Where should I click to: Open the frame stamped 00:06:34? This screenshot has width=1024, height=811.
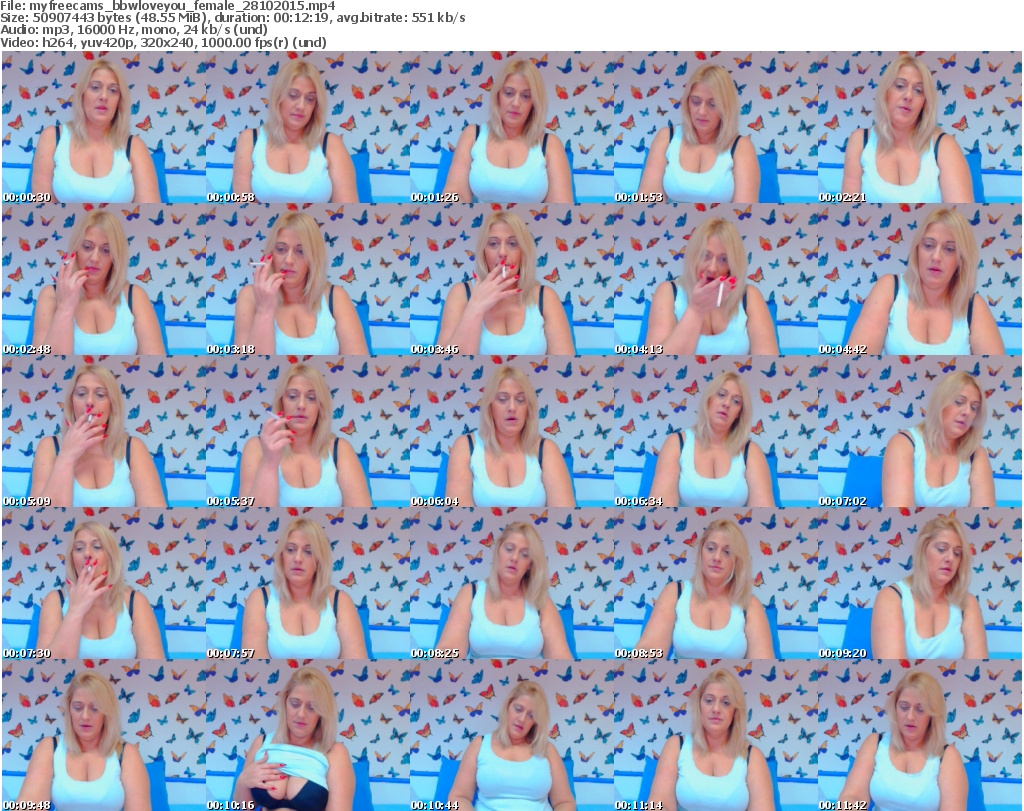point(715,432)
